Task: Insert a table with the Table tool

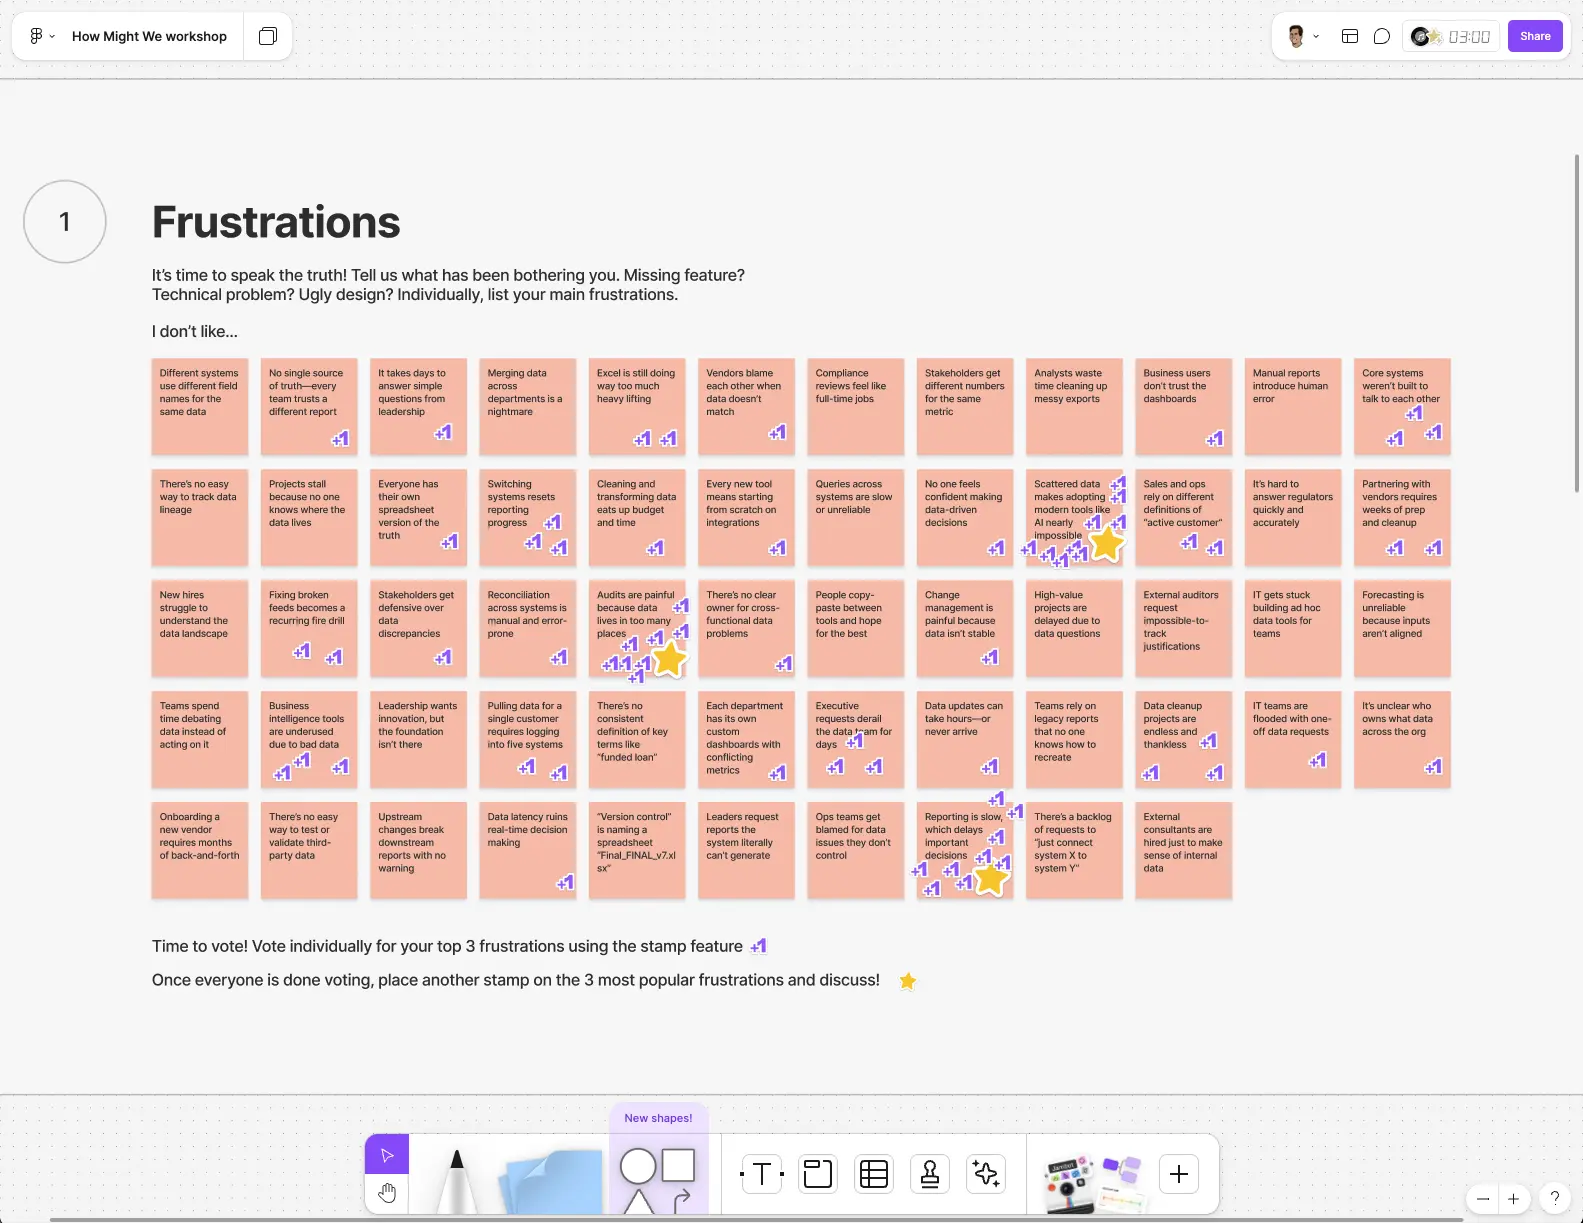Action: [874, 1174]
